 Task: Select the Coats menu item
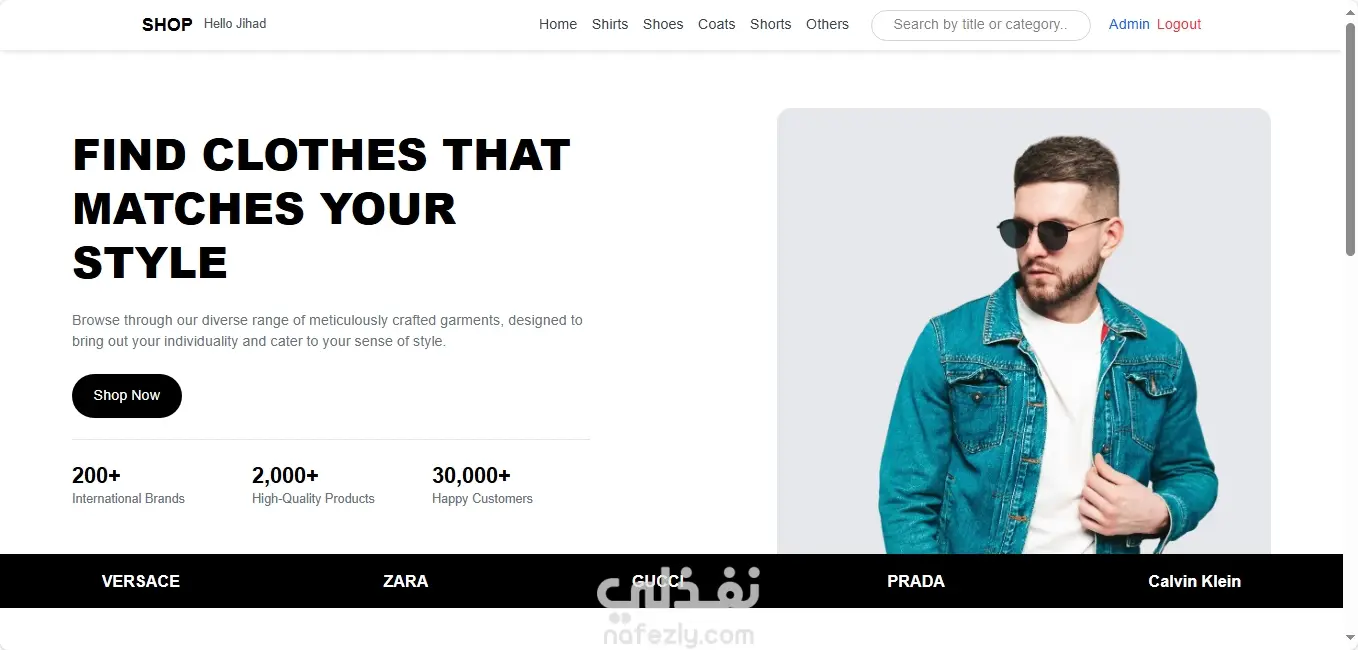point(717,24)
